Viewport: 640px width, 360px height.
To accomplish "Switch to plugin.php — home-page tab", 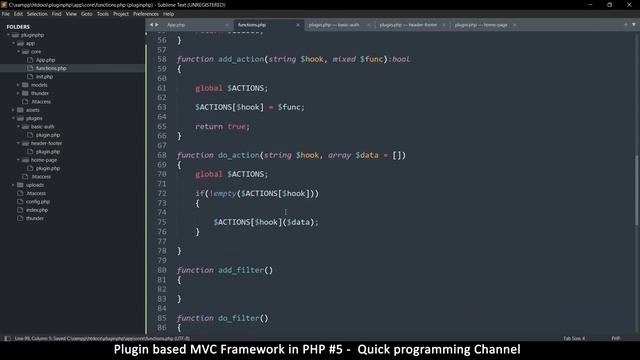I will pos(481,25).
